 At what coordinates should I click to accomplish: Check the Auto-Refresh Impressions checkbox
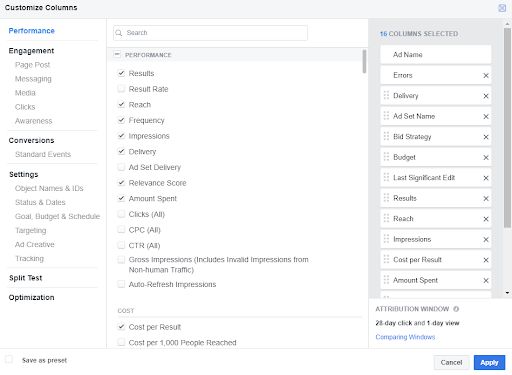(121, 284)
